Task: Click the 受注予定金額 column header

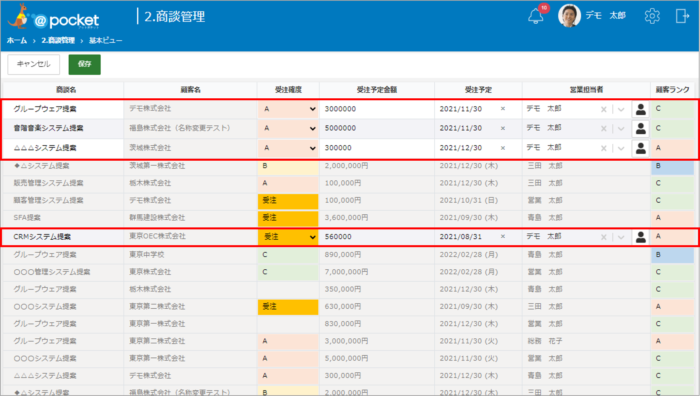Action: (x=377, y=90)
